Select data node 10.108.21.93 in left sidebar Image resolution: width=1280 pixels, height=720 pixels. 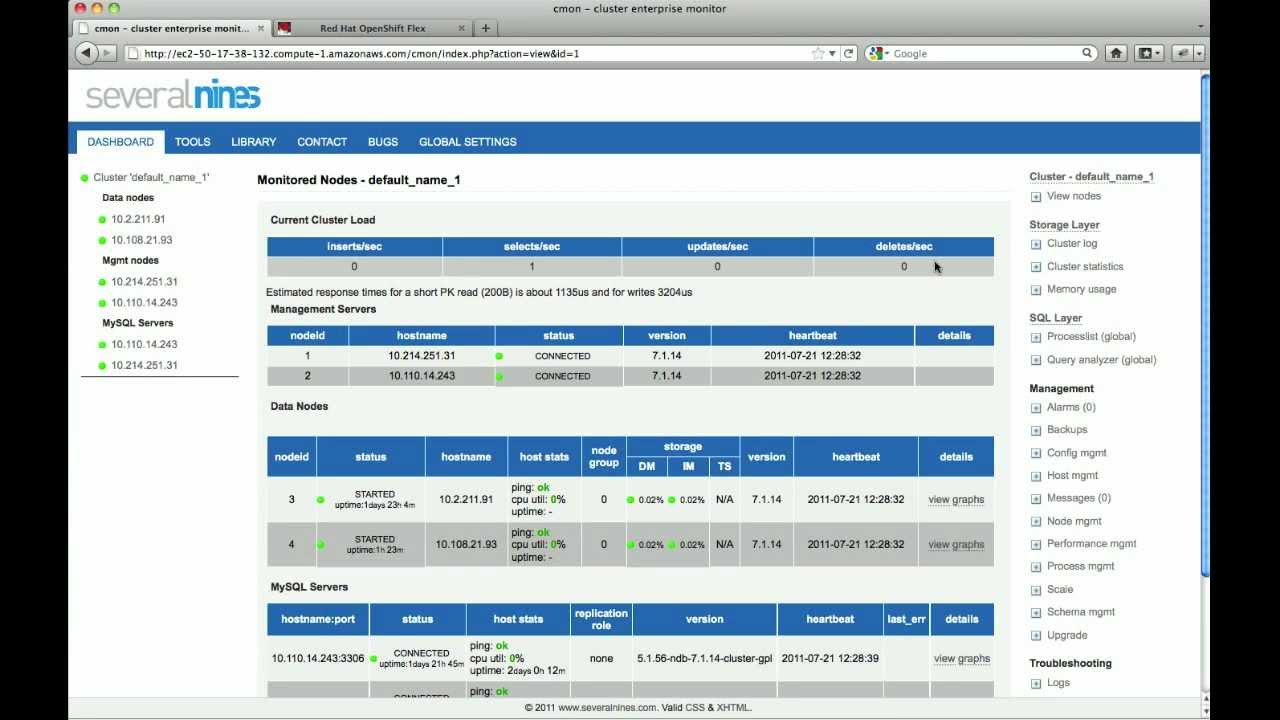click(x=142, y=240)
